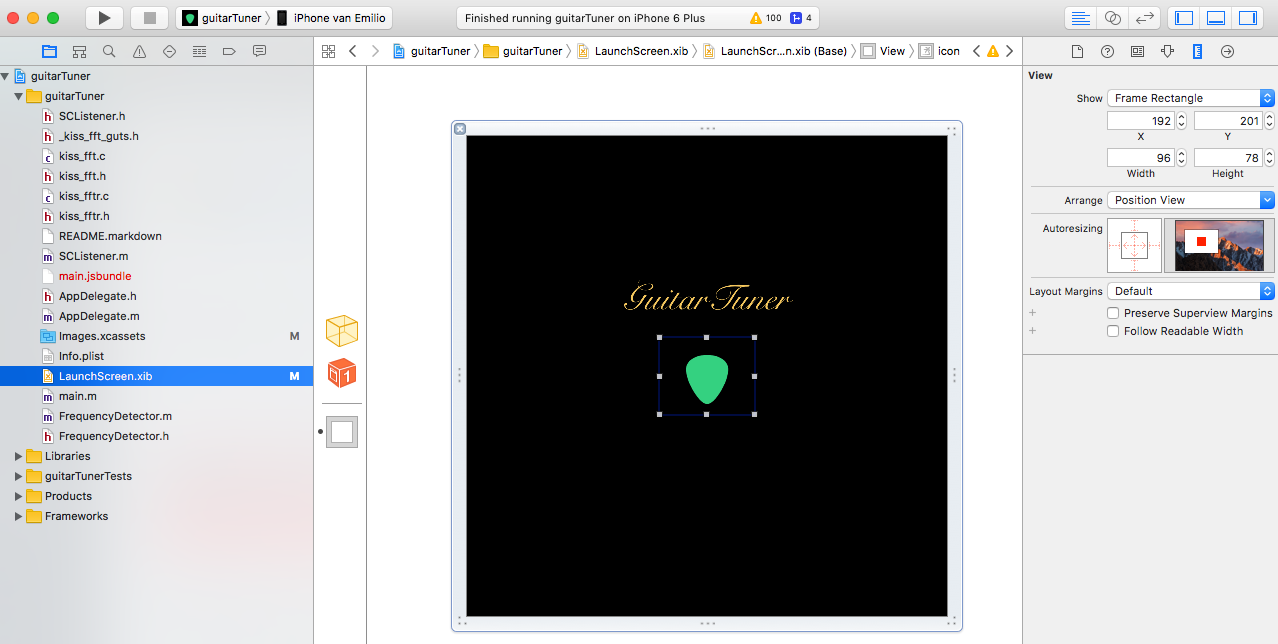Open the Arrange Position View dropdown
This screenshot has height=644, width=1278.
[1190, 200]
